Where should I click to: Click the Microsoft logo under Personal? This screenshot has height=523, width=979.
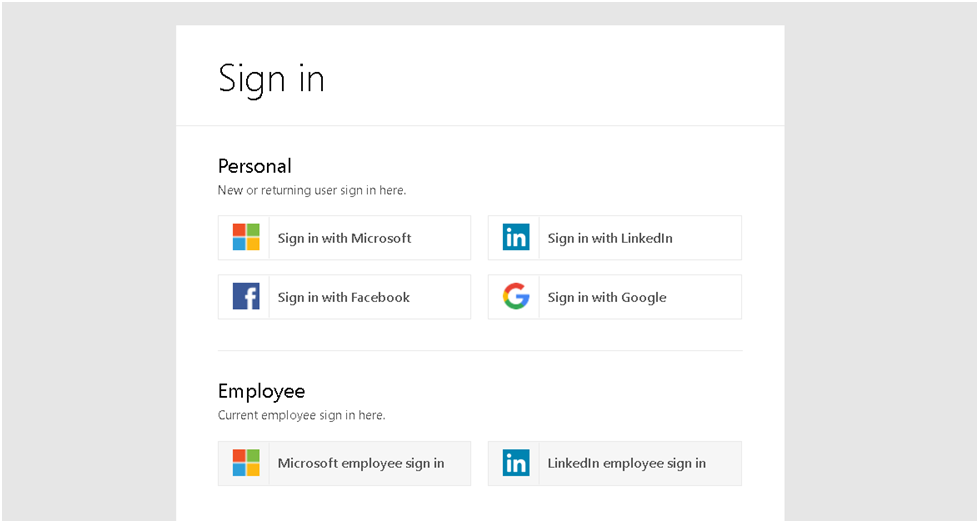click(246, 237)
